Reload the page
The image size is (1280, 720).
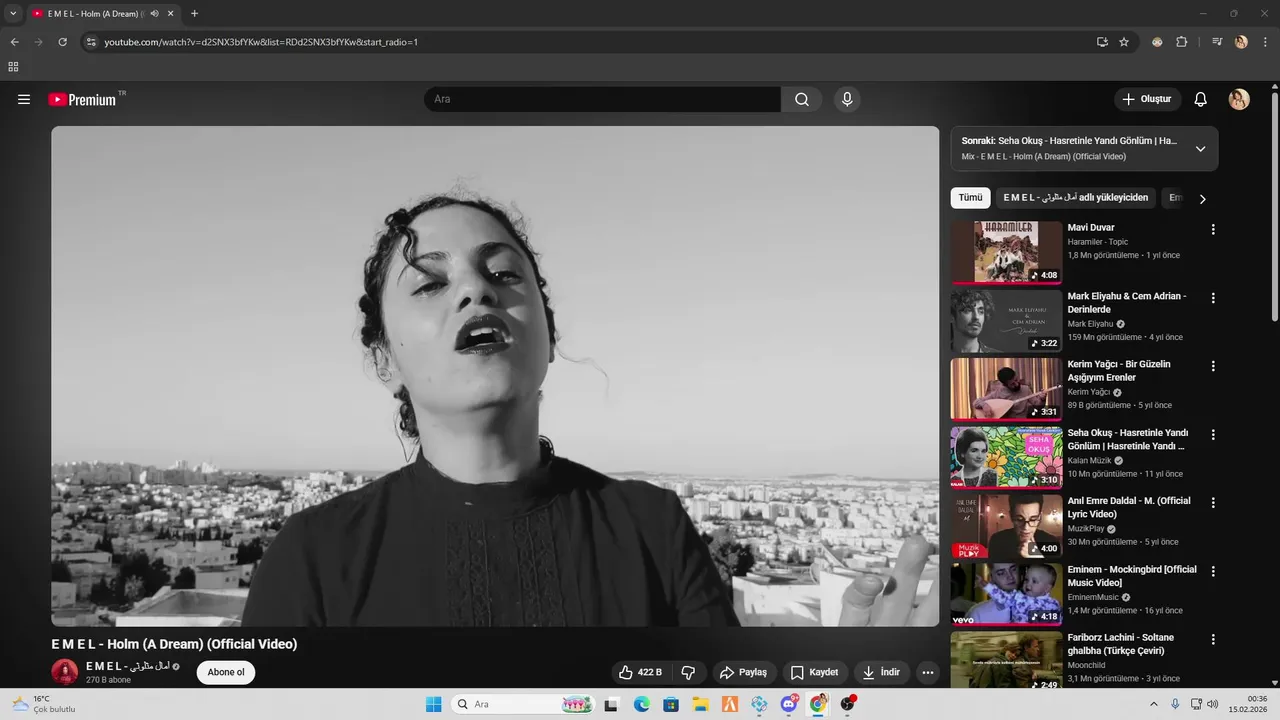coord(62,42)
